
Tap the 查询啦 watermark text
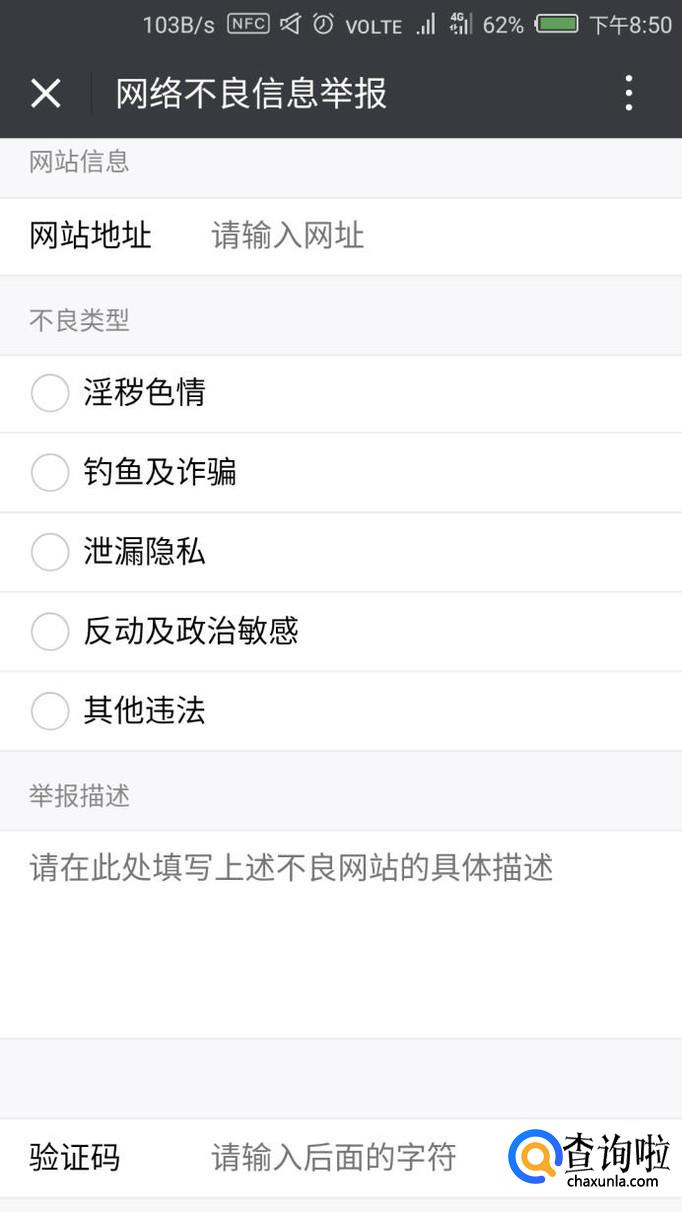pos(615,1152)
